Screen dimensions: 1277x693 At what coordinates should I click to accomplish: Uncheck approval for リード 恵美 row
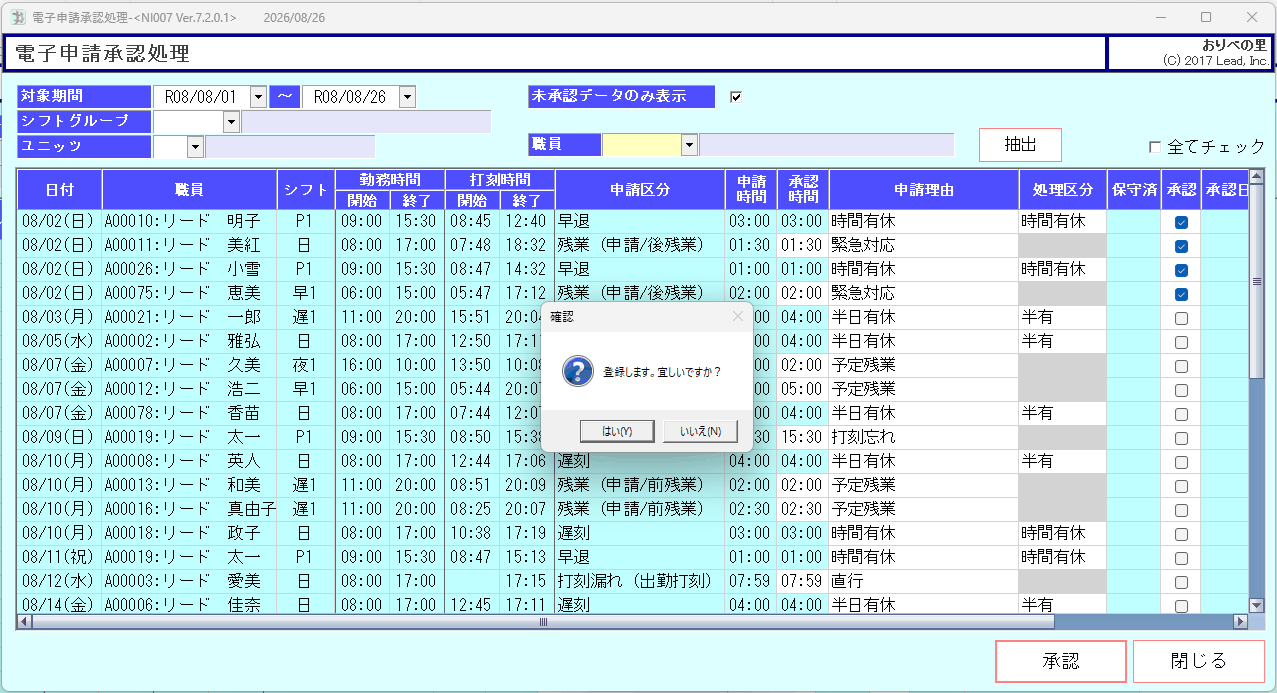click(1181, 294)
